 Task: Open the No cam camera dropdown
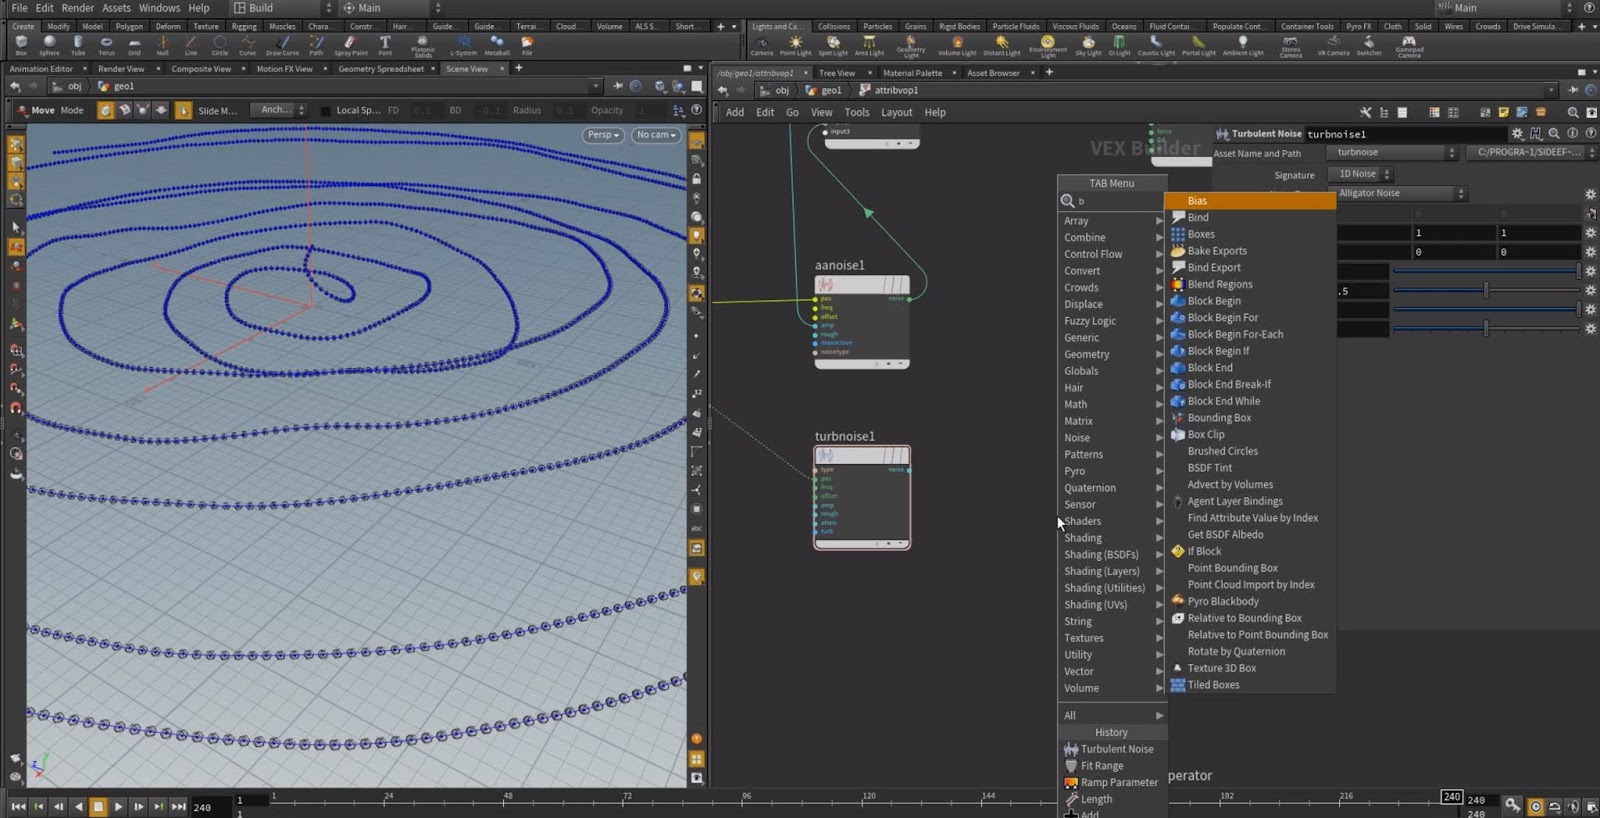(x=656, y=135)
